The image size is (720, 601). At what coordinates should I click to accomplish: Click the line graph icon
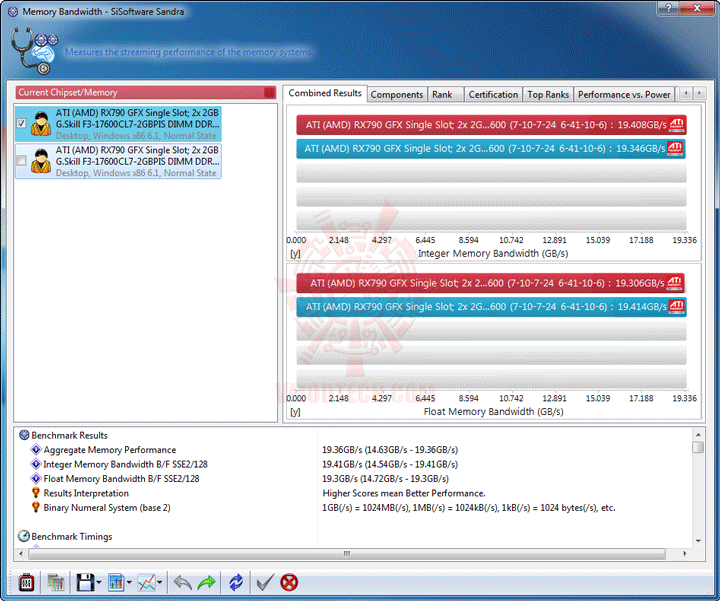click(x=146, y=583)
